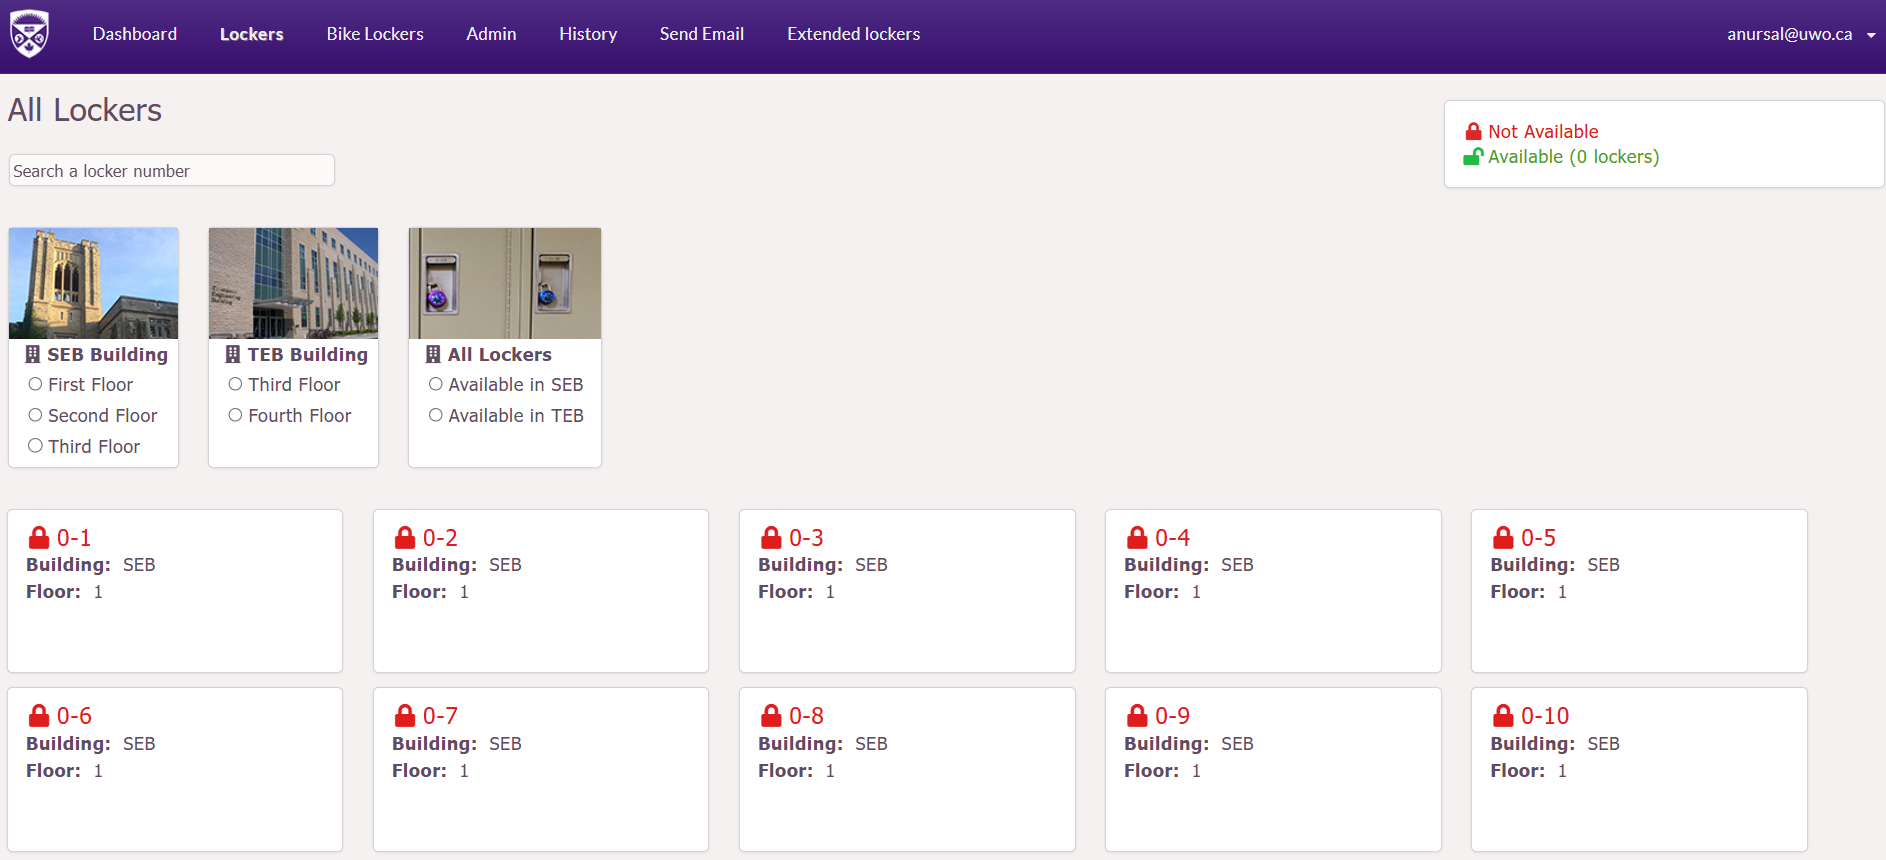Open the Send Email page

tap(701, 34)
